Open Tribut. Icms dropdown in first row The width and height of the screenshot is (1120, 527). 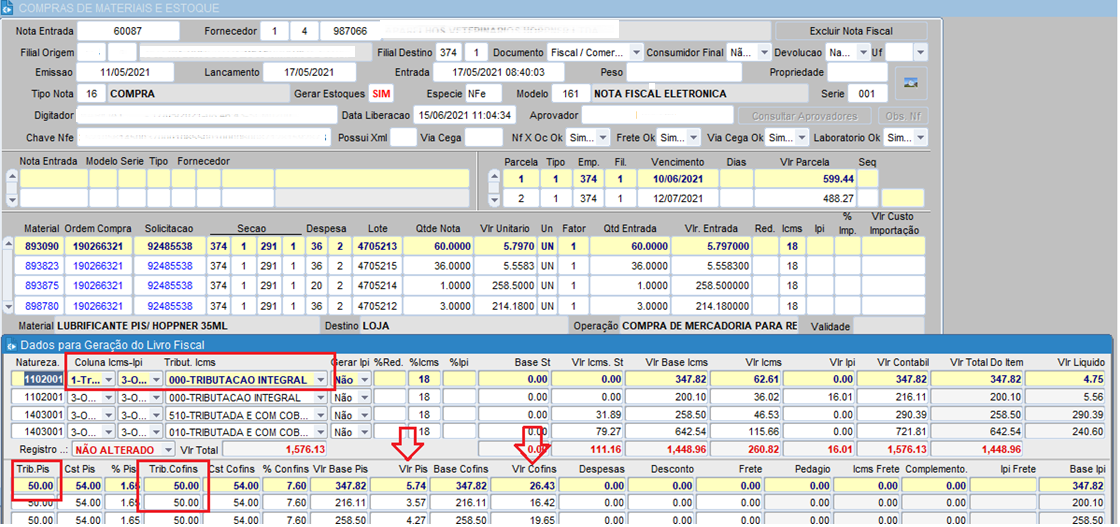pos(321,380)
